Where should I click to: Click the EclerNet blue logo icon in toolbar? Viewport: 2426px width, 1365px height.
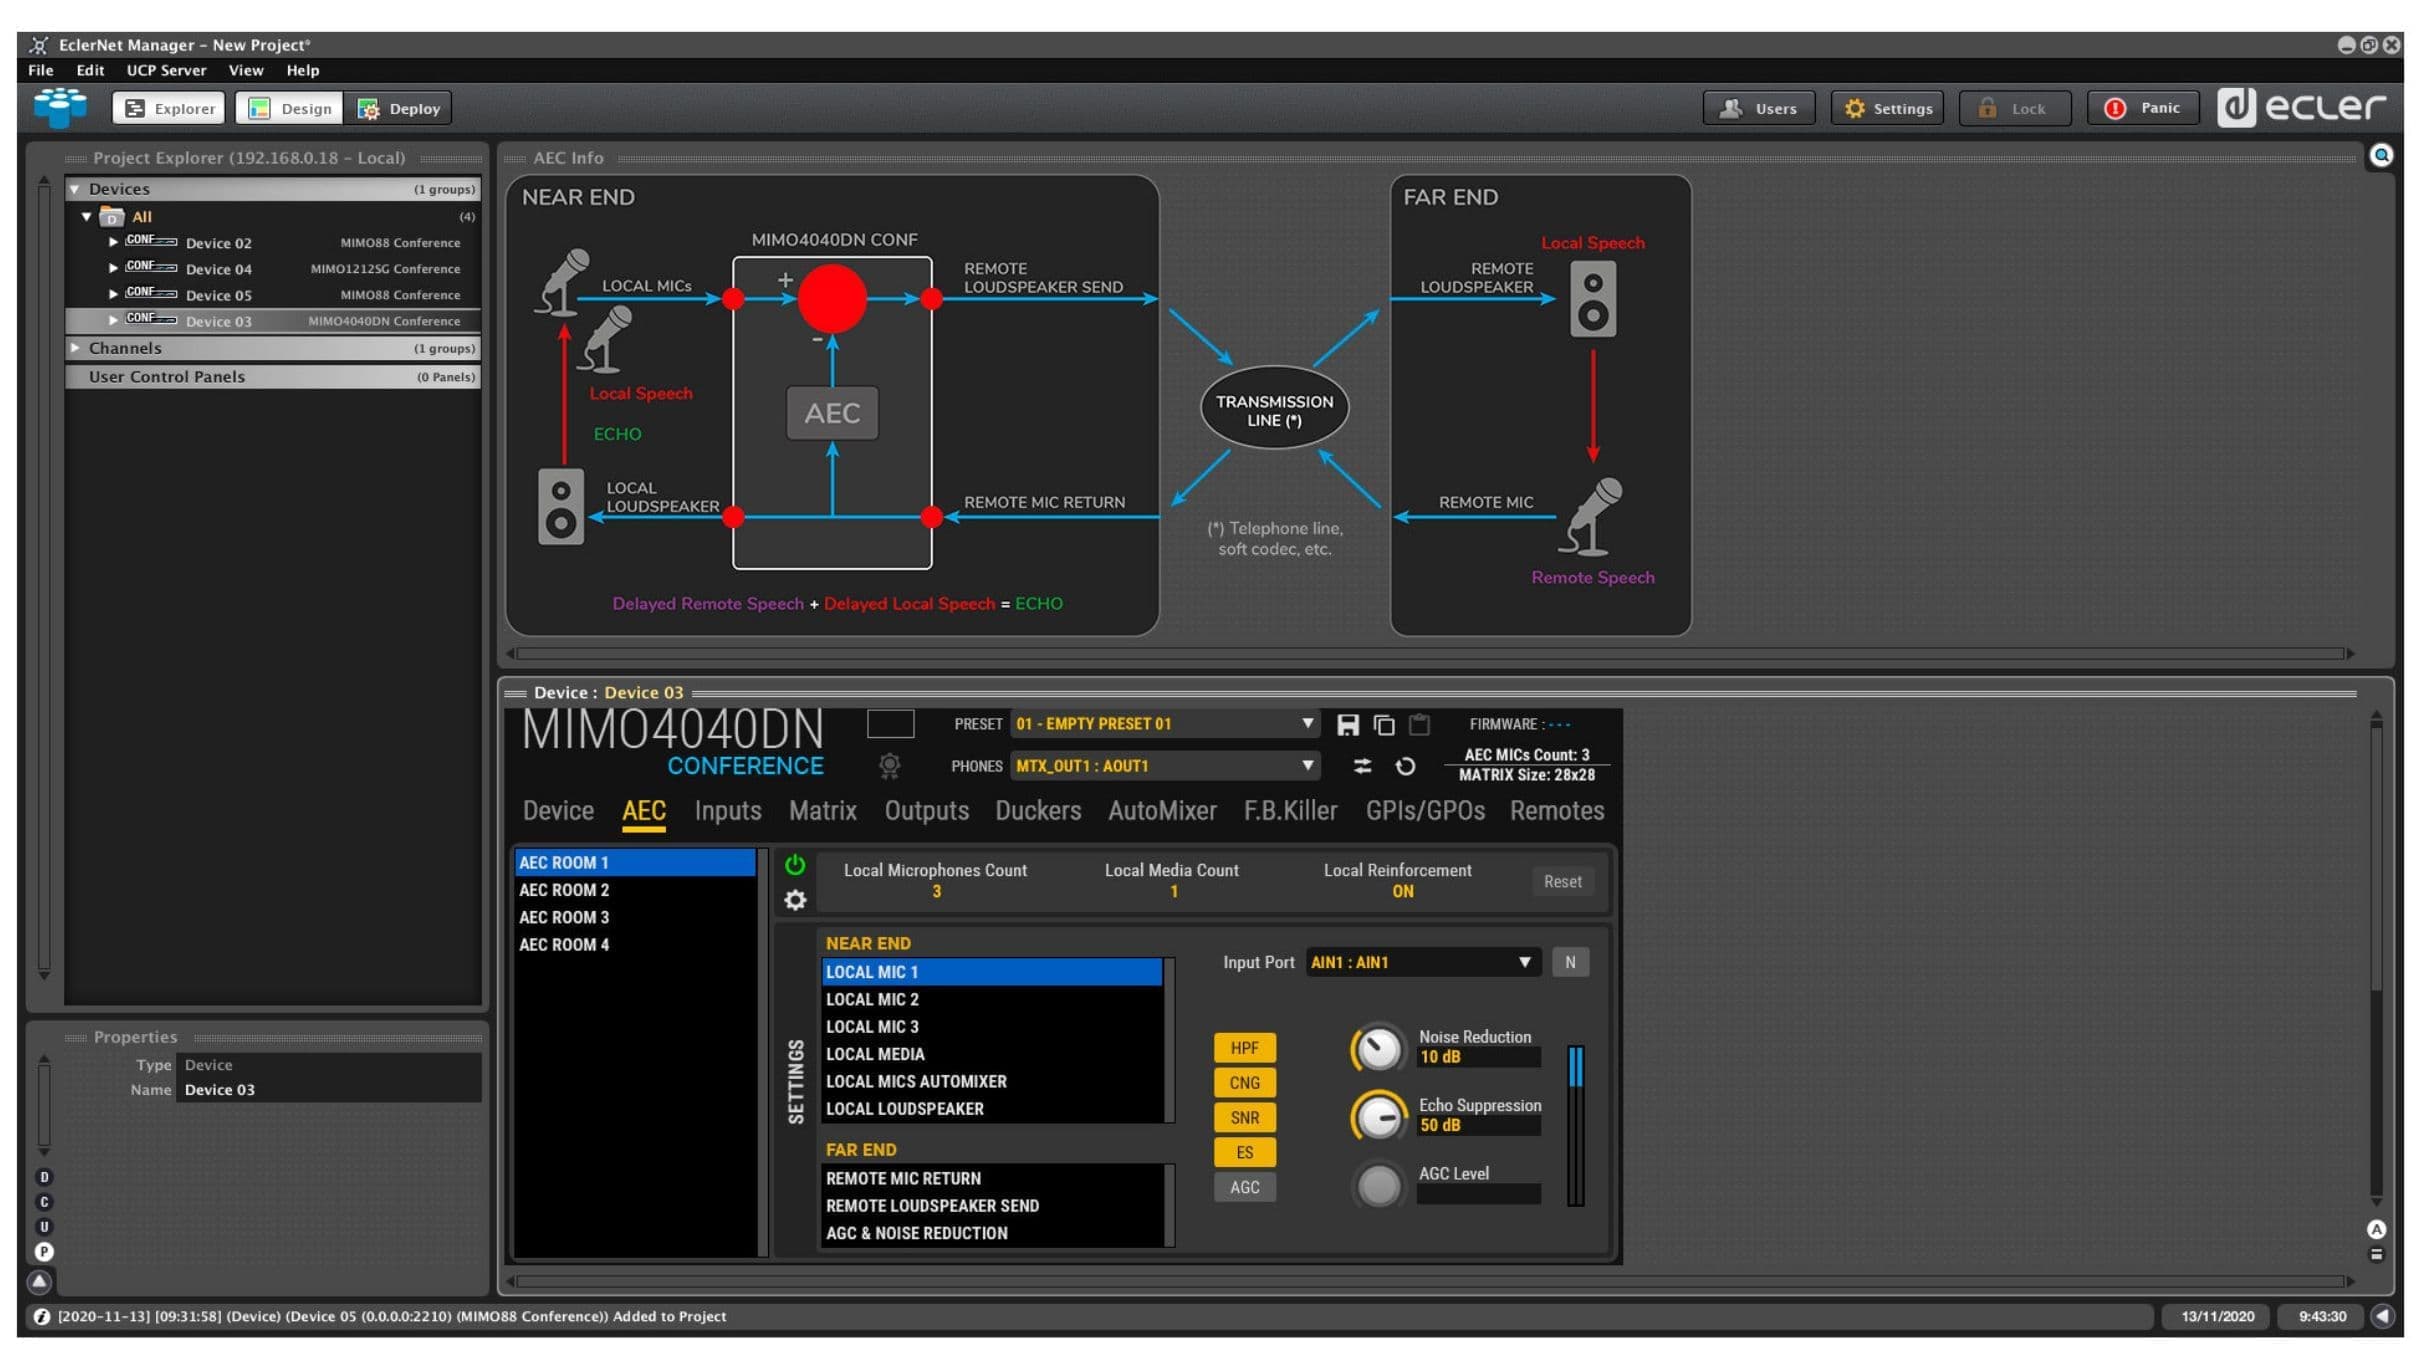click(60, 107)
